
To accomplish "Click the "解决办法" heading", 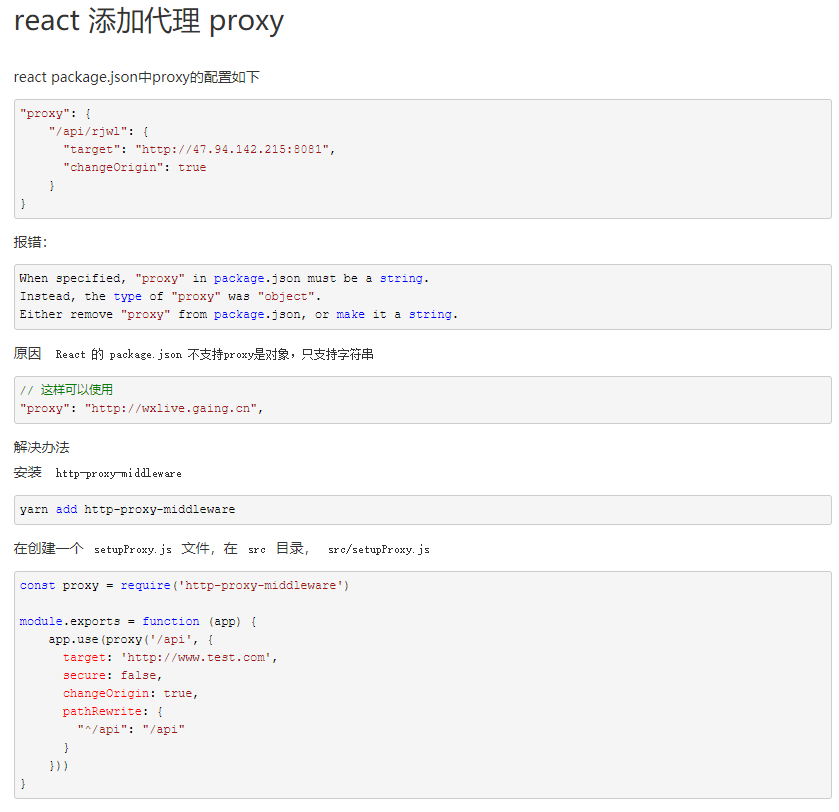I will click(x=42, y=447).
